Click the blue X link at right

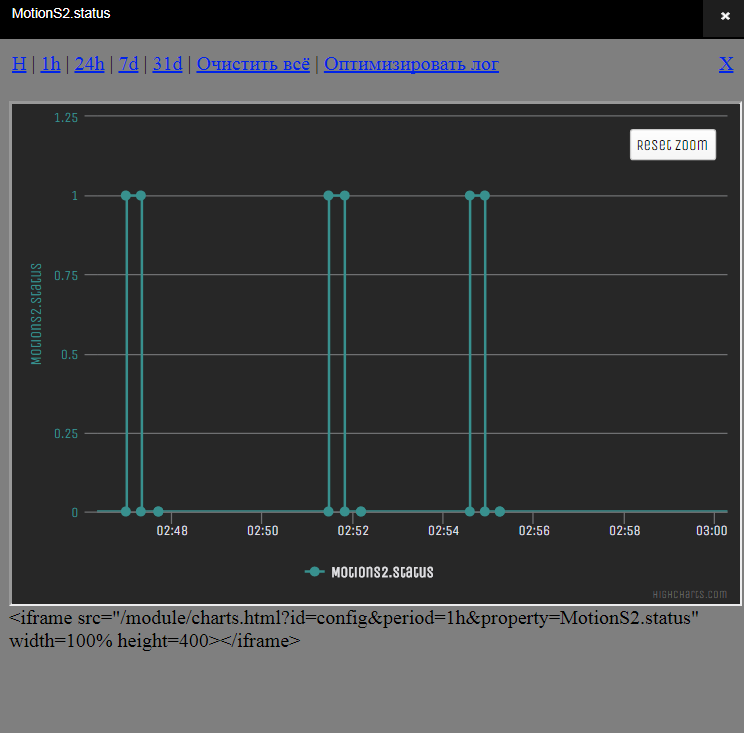[x=726, y=64]
